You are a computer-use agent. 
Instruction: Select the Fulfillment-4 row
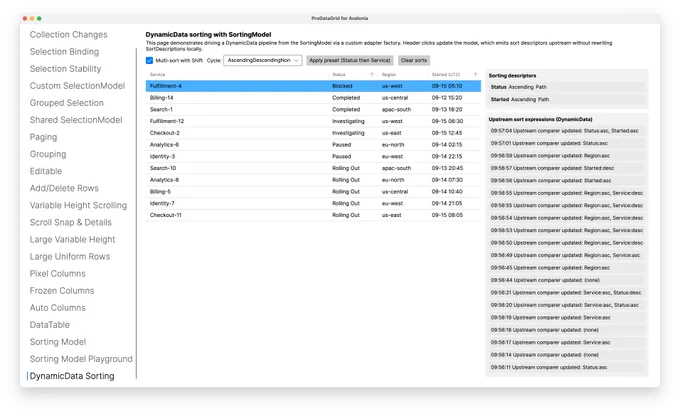coord(314,86)
